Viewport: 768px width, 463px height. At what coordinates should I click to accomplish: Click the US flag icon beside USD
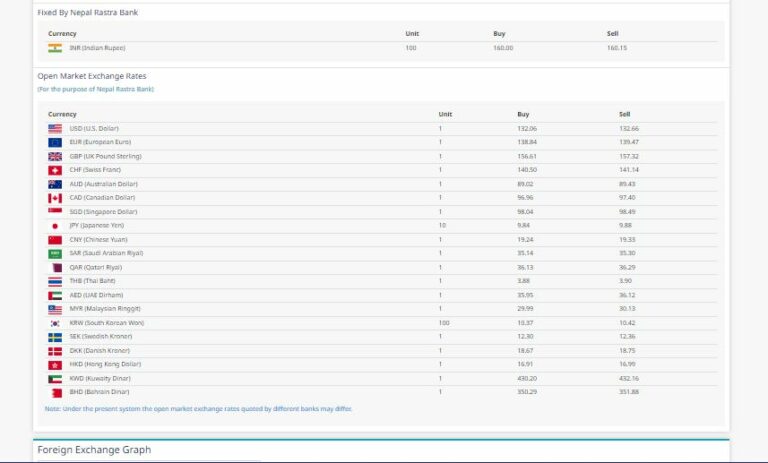pyautogui.click(x=55, y=129)
